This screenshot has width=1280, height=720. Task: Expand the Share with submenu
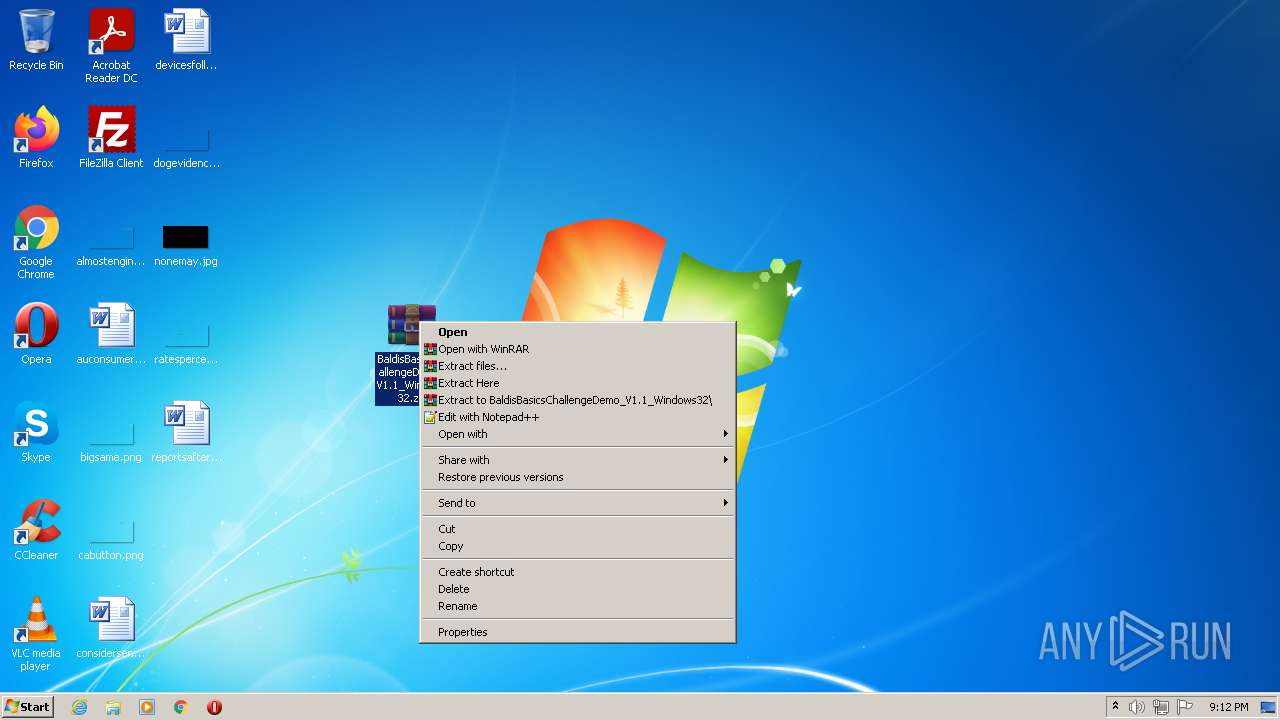point(578,460)
